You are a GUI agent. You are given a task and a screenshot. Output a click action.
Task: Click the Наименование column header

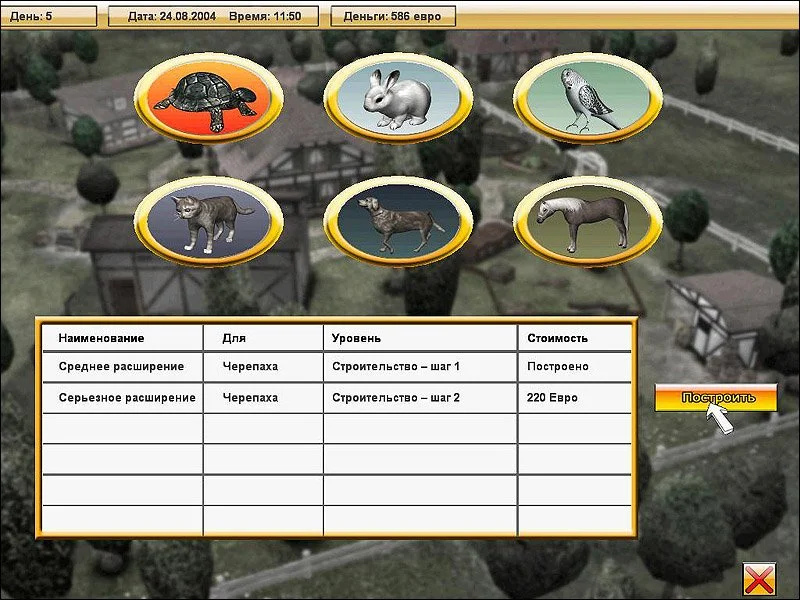(101, 339)
